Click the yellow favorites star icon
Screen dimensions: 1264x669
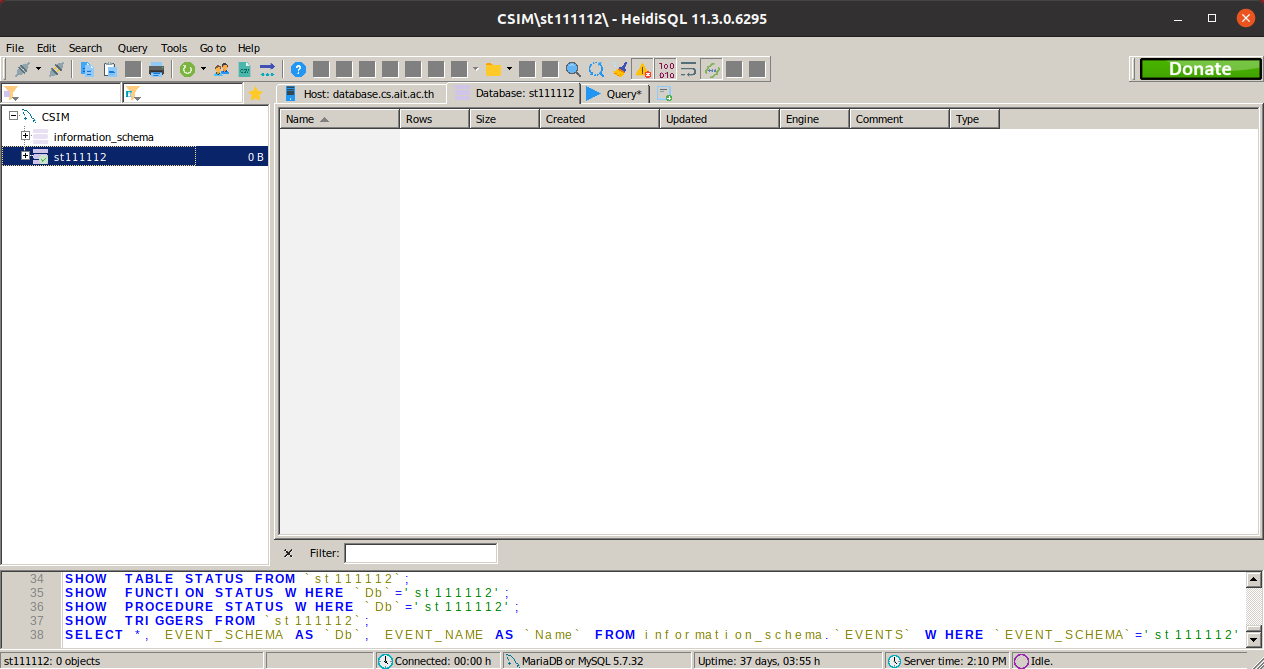click(255, 93)
